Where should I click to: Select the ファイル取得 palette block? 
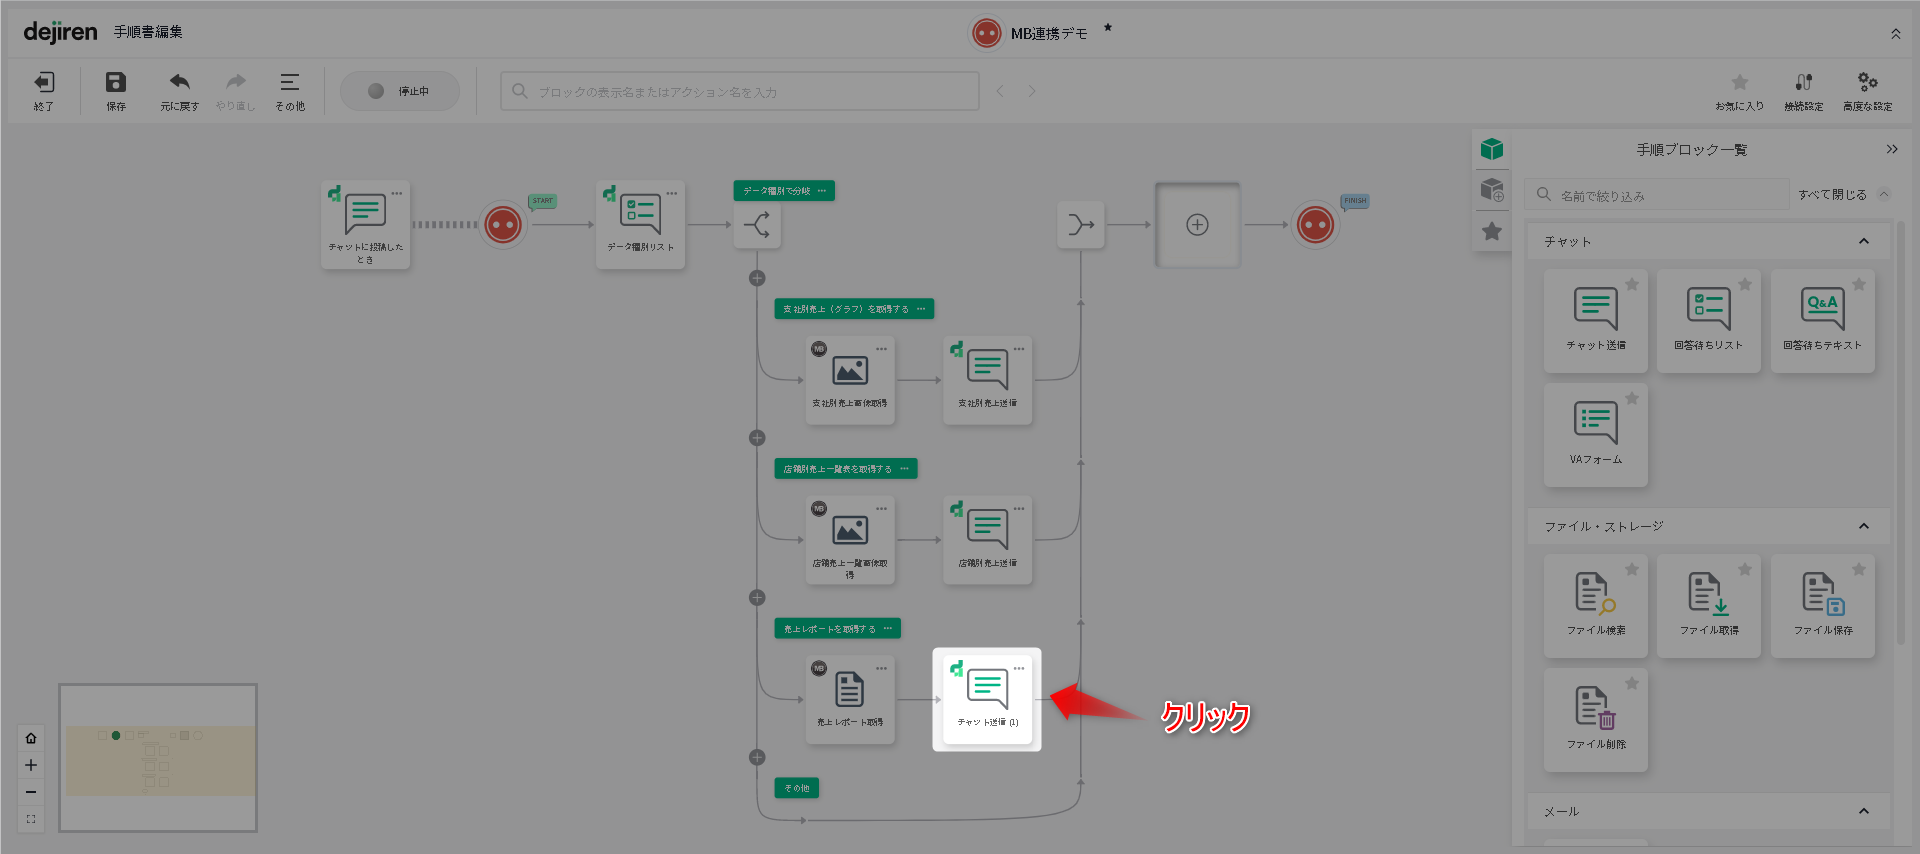point(1709,606)
